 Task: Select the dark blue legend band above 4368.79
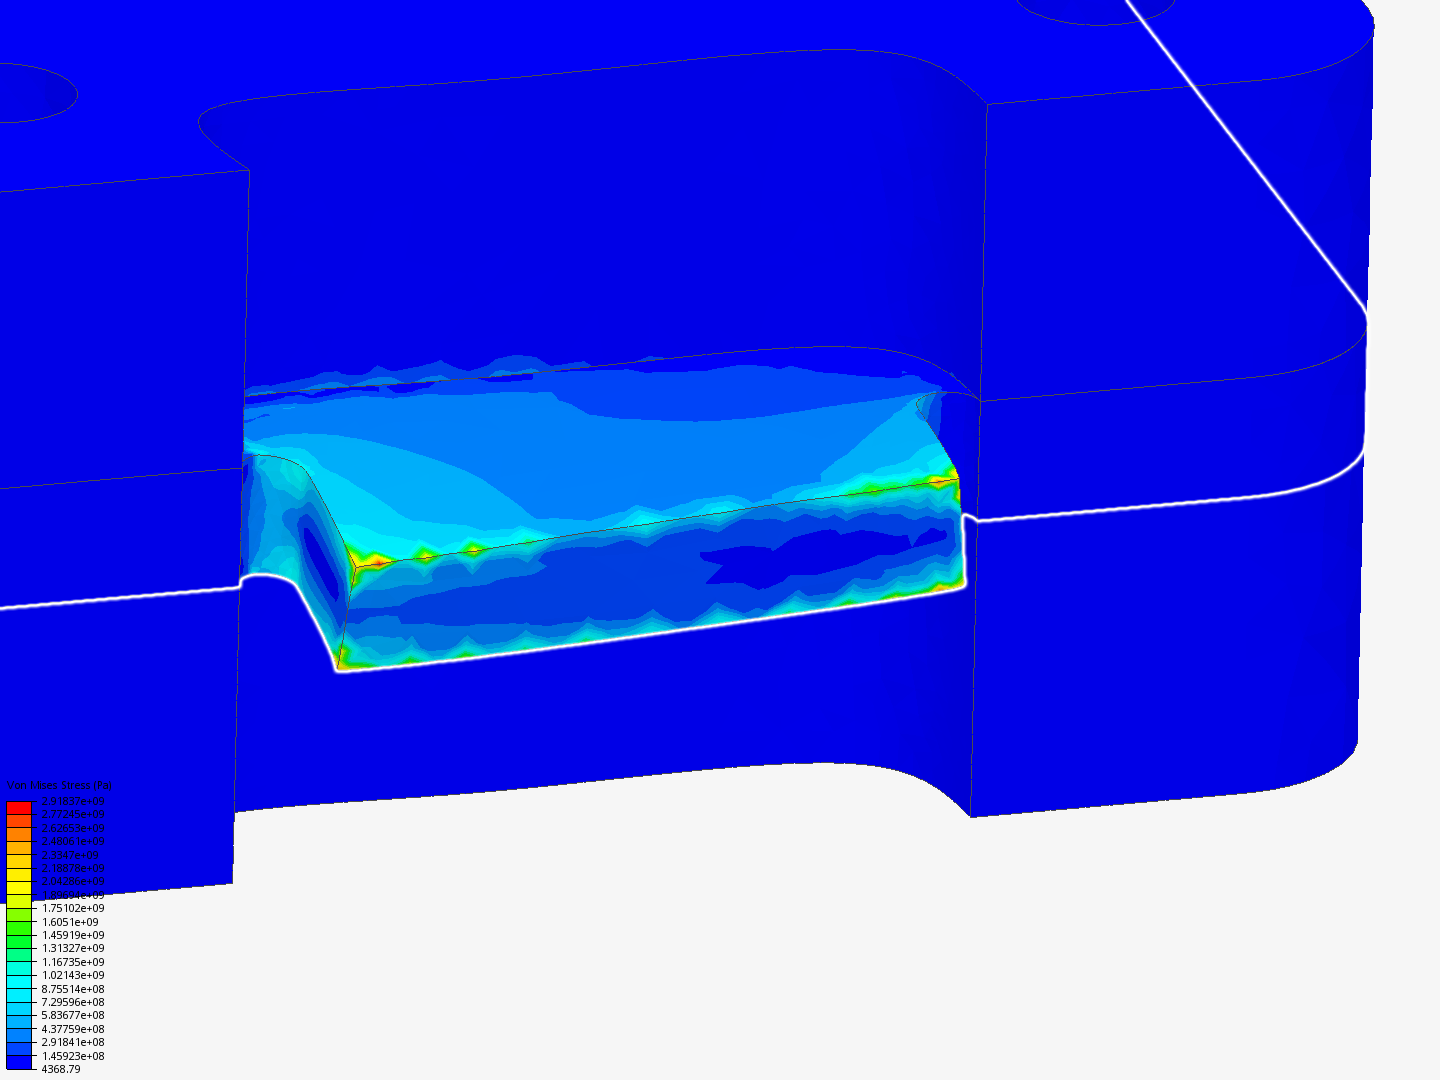(19, 1062)
